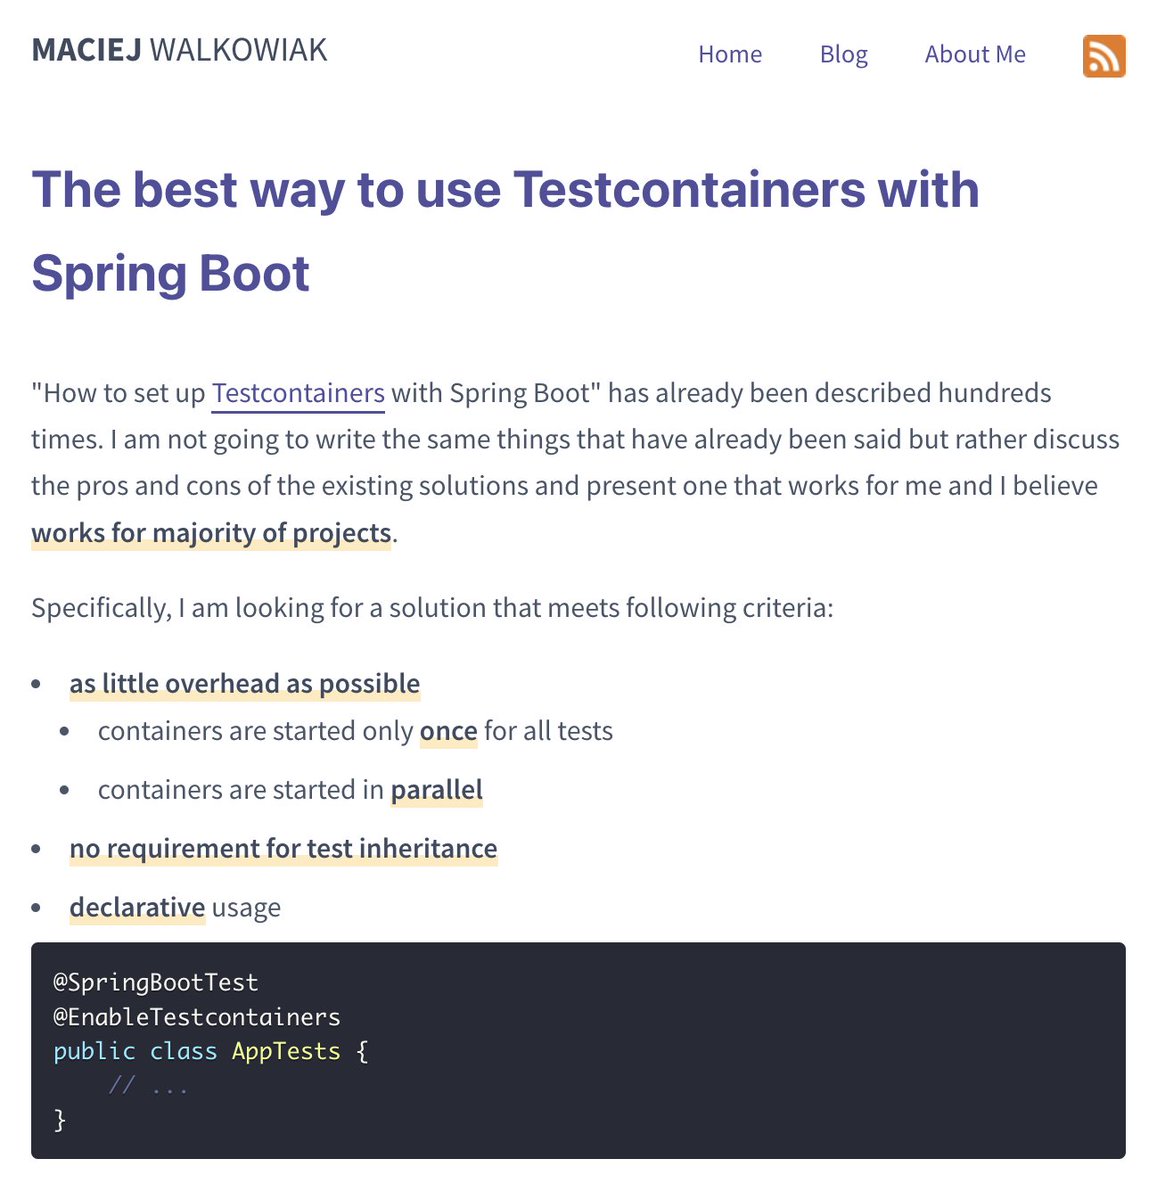The image size is (1157, 1200).
Task: Click the 'Specifically, I am looking' sentence
Action: pos(432,607)
